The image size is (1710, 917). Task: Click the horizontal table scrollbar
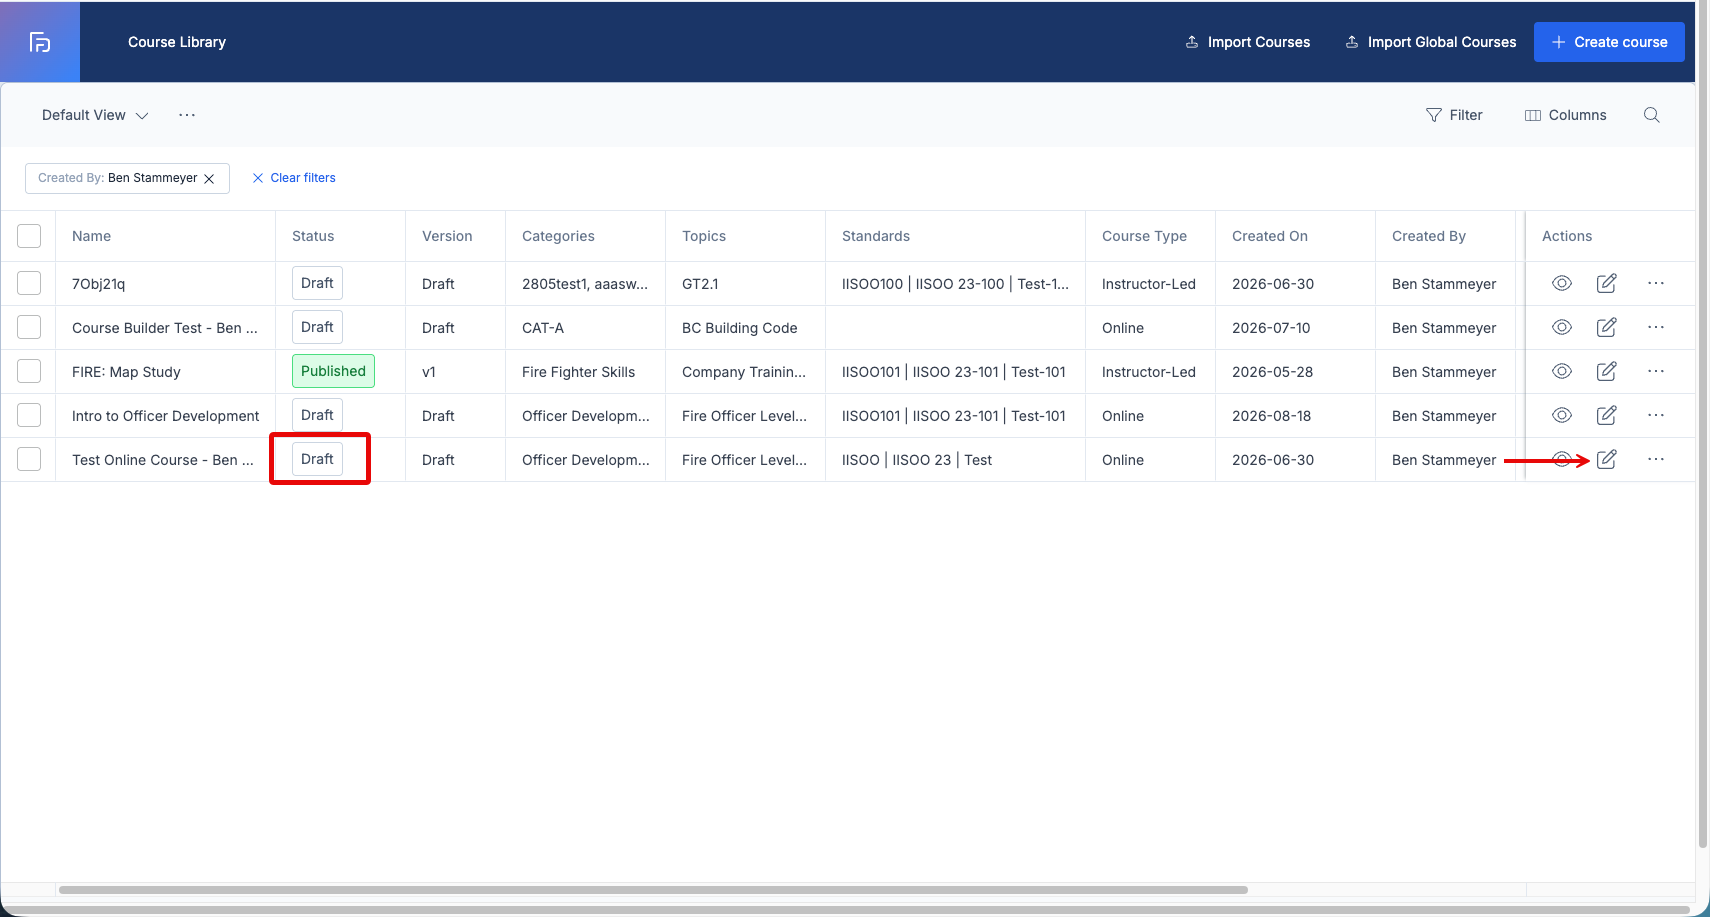pyautogui.click(x=653, y=889)
